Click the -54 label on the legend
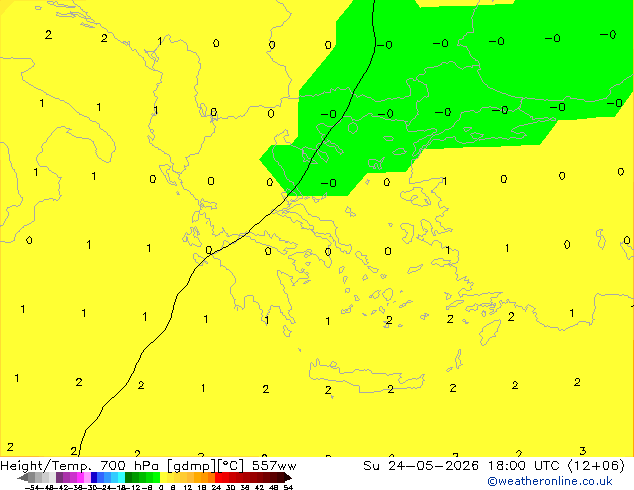The height and width of the screenshot is (490, 634). [32, 488]
